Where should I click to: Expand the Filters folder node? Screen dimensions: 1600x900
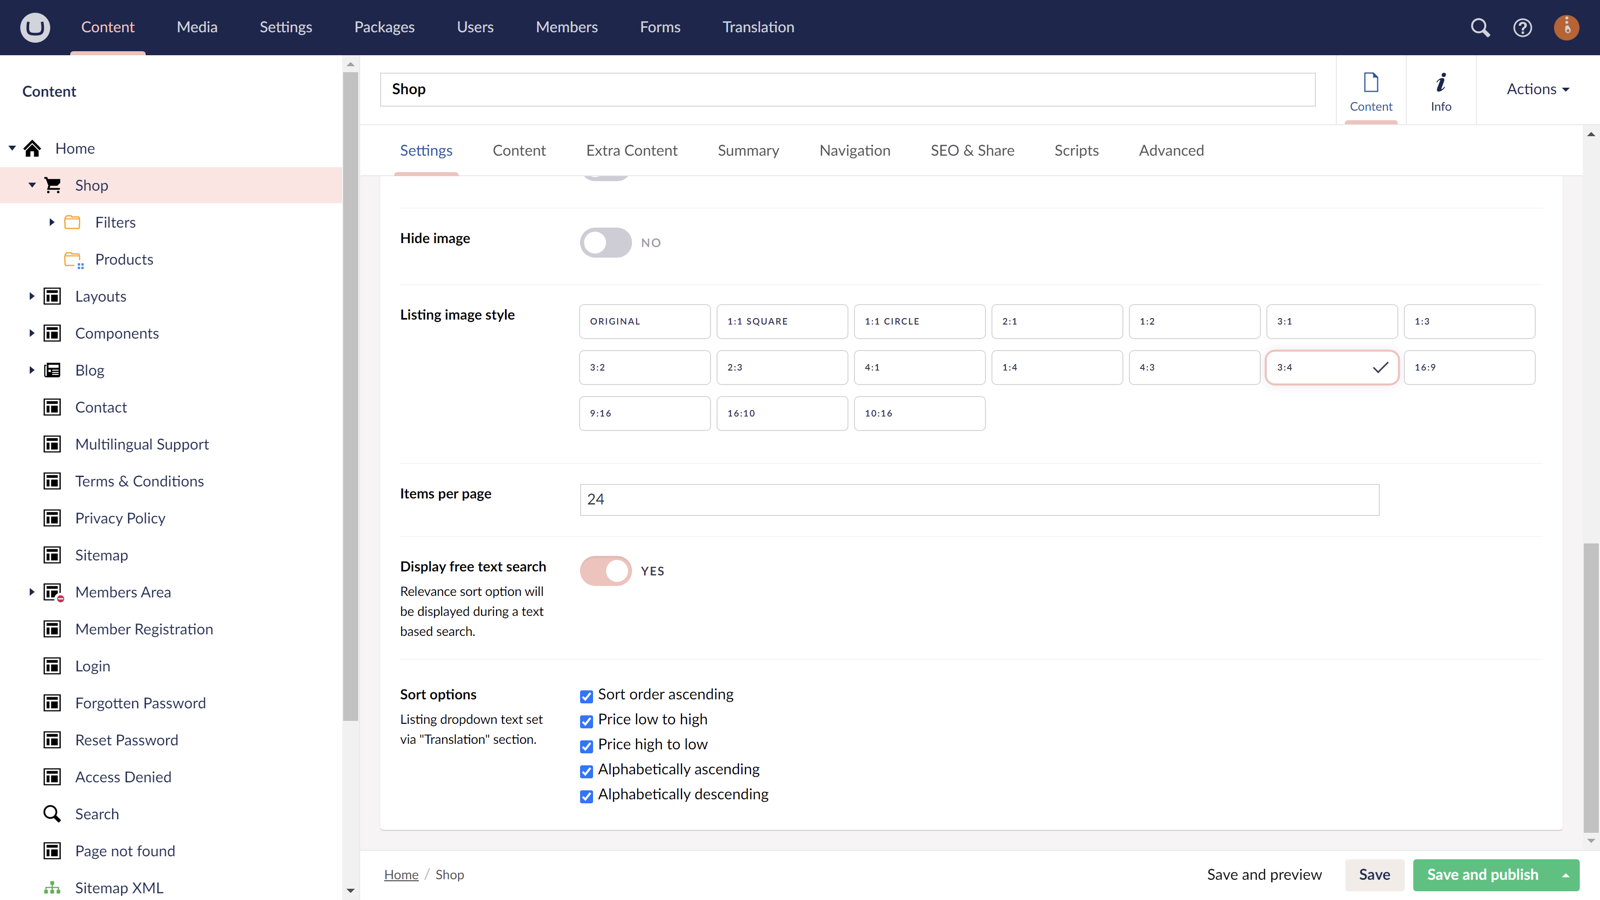point(52,222)
